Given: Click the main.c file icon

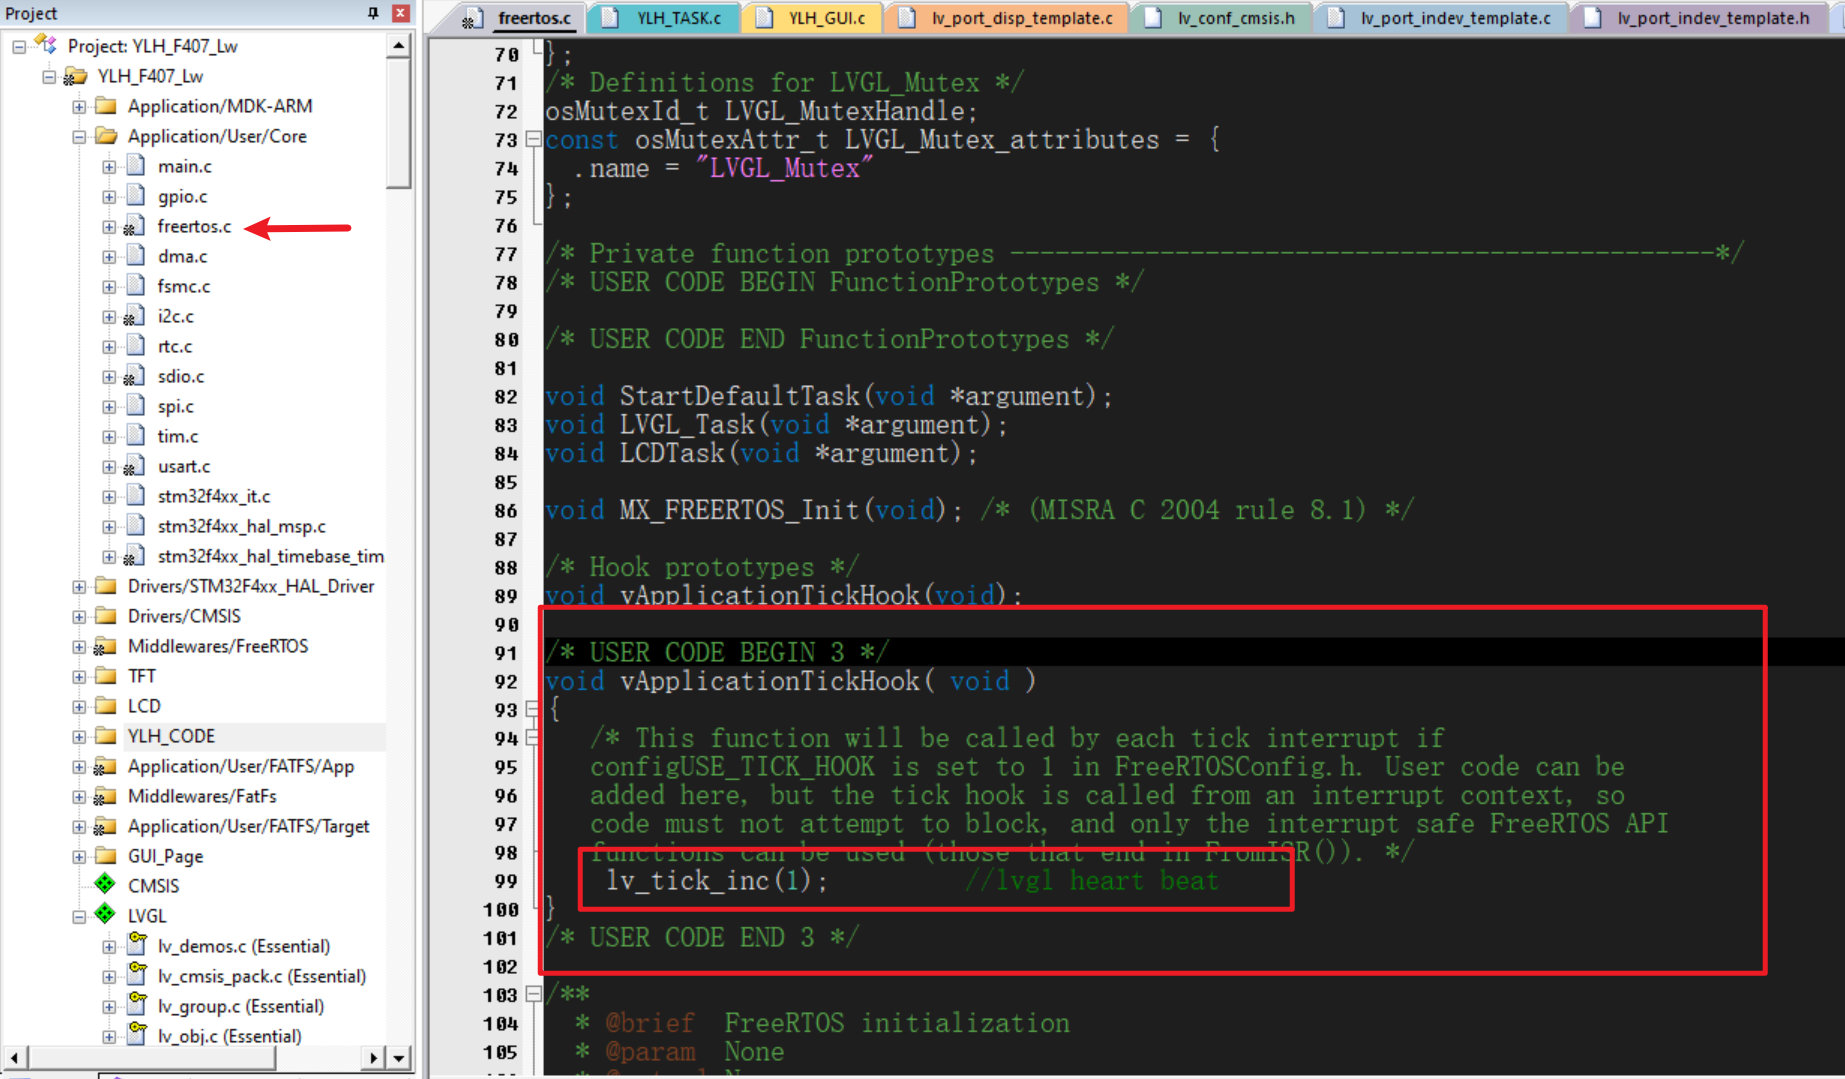Looking at the screenshot, I should tap(135, 166).
